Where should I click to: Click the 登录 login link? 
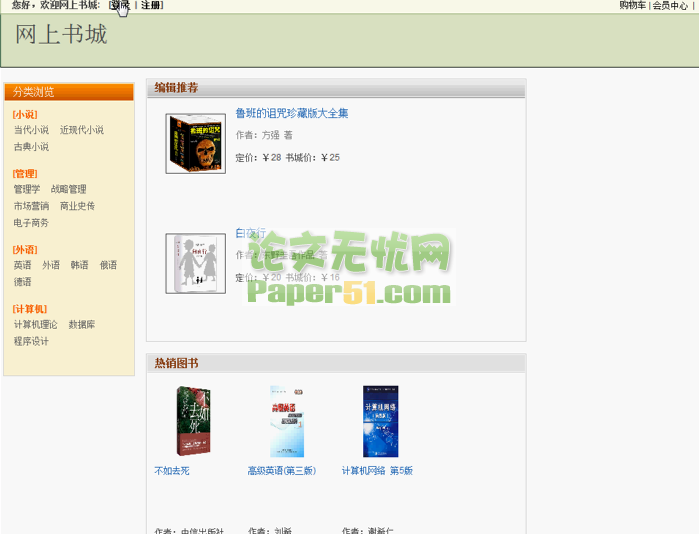pos(120,5)
